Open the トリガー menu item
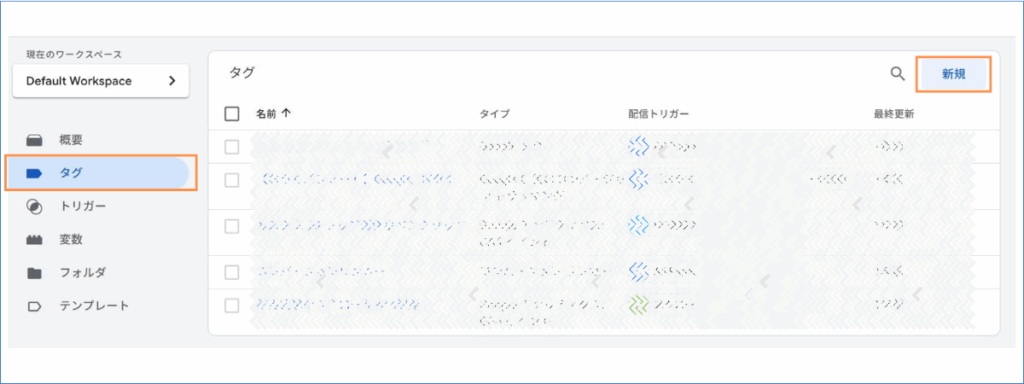Screen dimensions: 1024x384 click(83, 206)
